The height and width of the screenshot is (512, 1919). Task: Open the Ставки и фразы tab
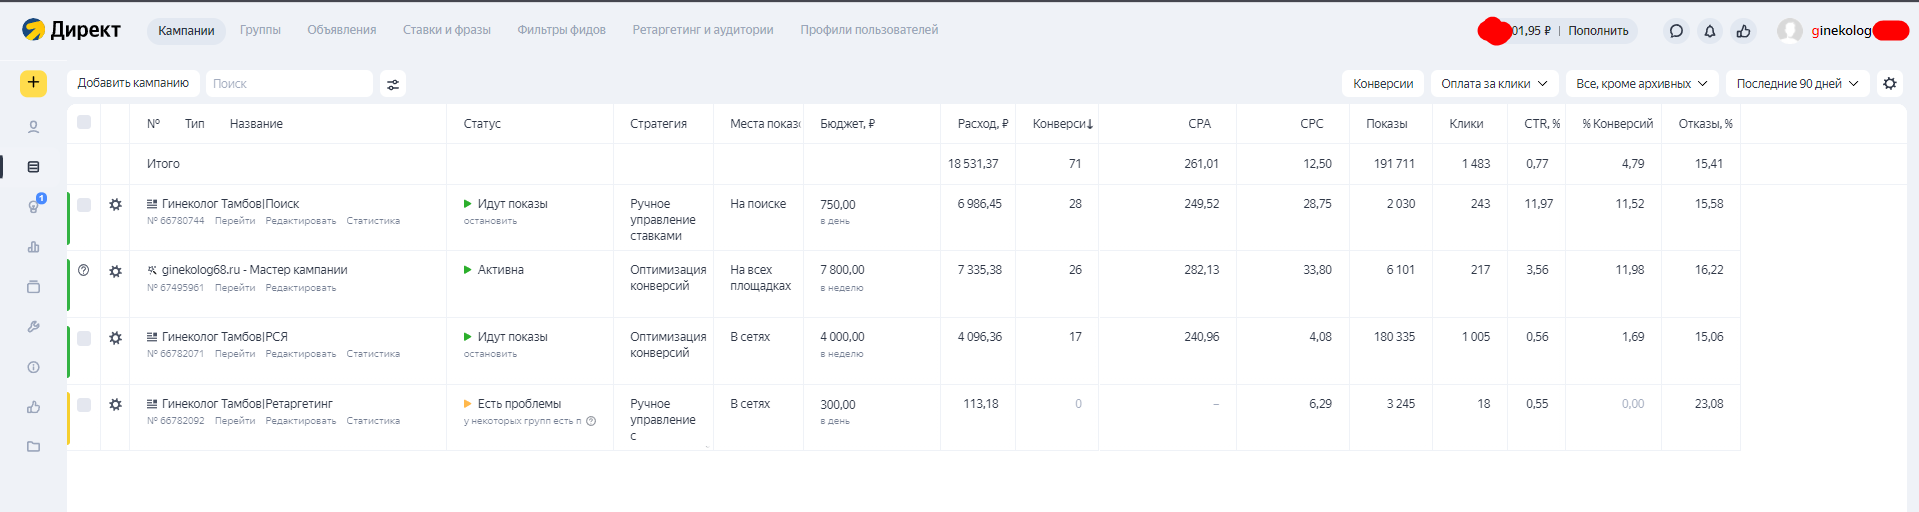pyautogui.click(x=446, y=30)
